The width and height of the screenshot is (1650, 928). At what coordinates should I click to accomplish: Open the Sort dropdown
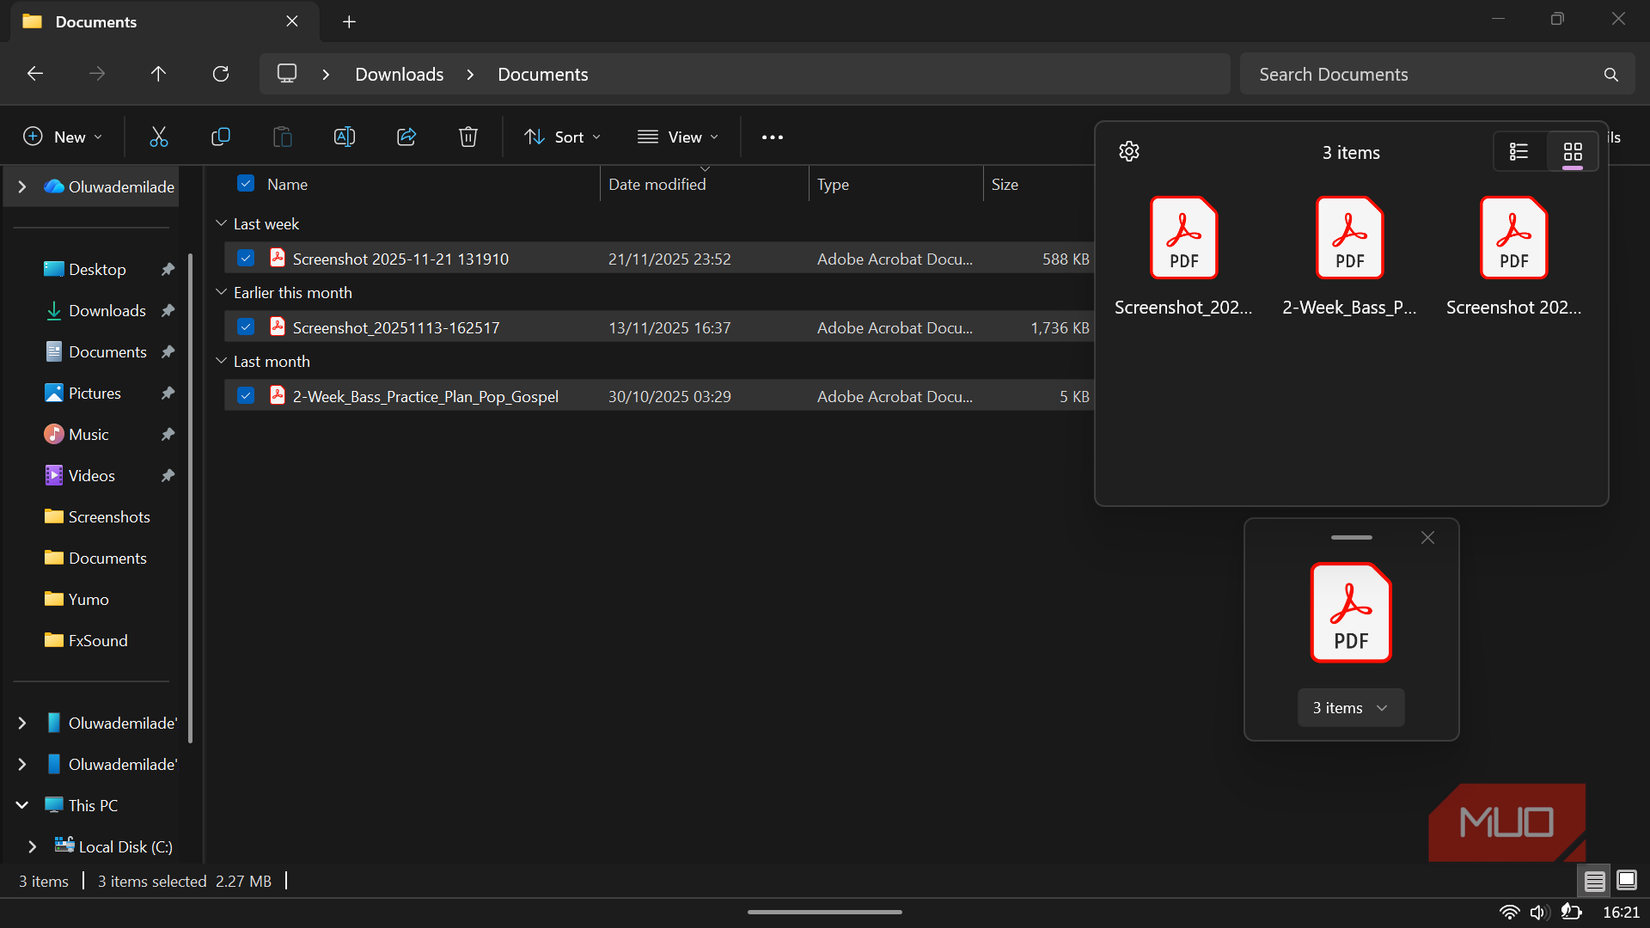(562, 136)
